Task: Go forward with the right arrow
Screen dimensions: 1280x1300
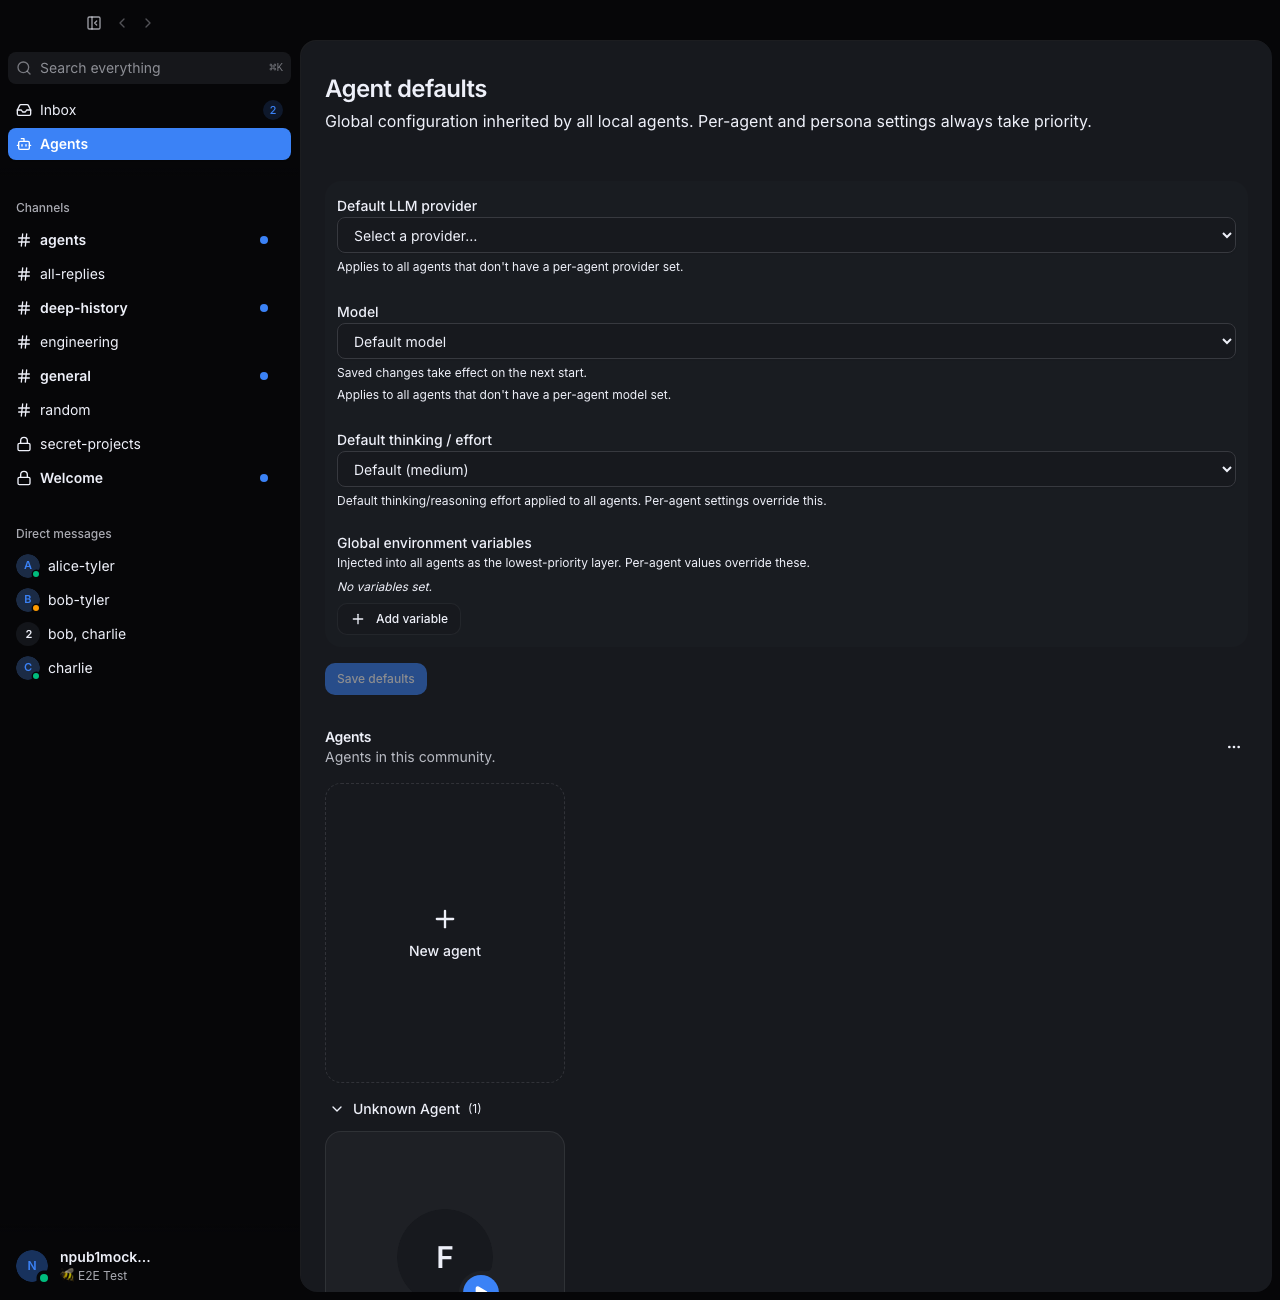Action: click(x=148, y=23)
